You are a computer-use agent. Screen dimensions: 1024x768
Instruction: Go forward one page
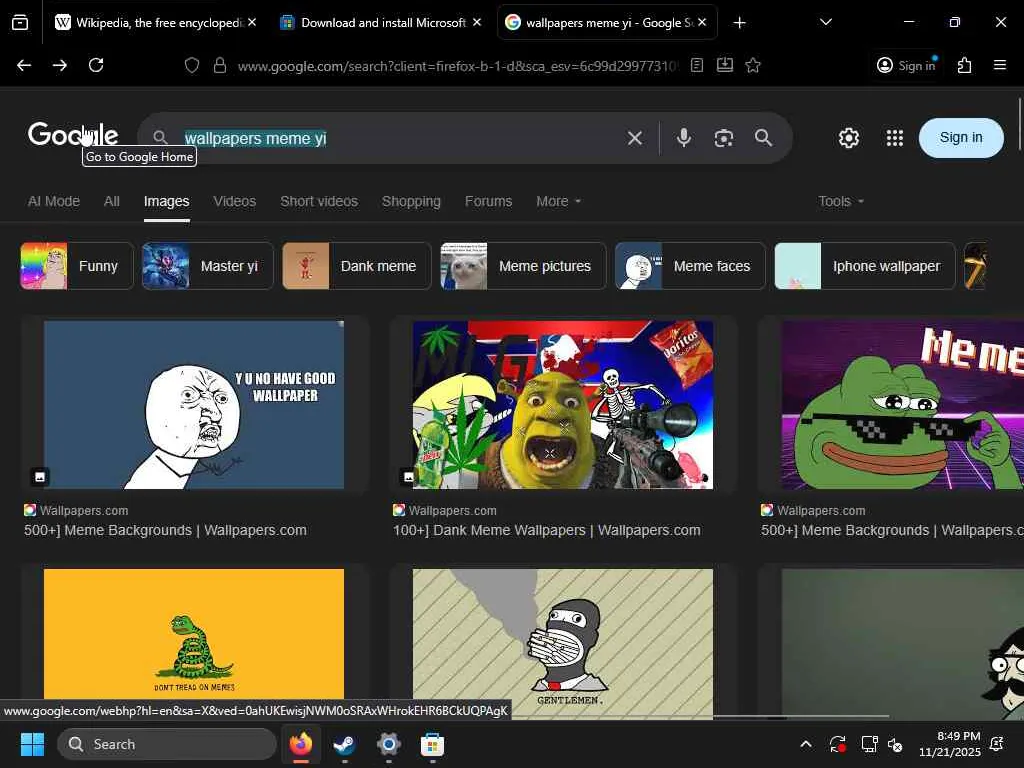tap(59, 65)
